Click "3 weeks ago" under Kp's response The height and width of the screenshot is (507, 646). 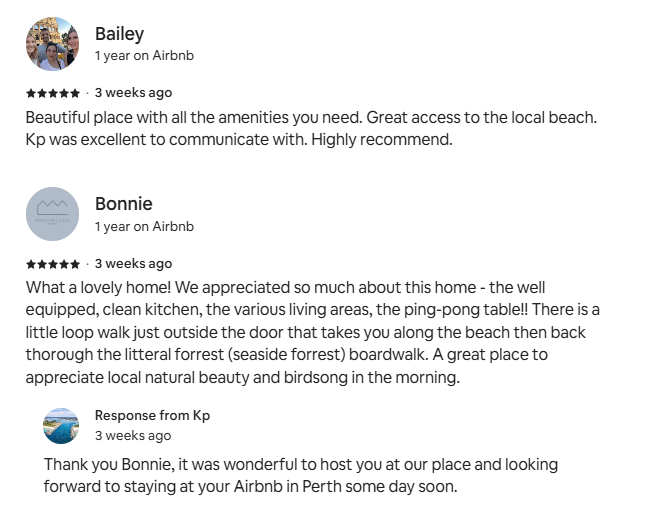tap(133, 436)
